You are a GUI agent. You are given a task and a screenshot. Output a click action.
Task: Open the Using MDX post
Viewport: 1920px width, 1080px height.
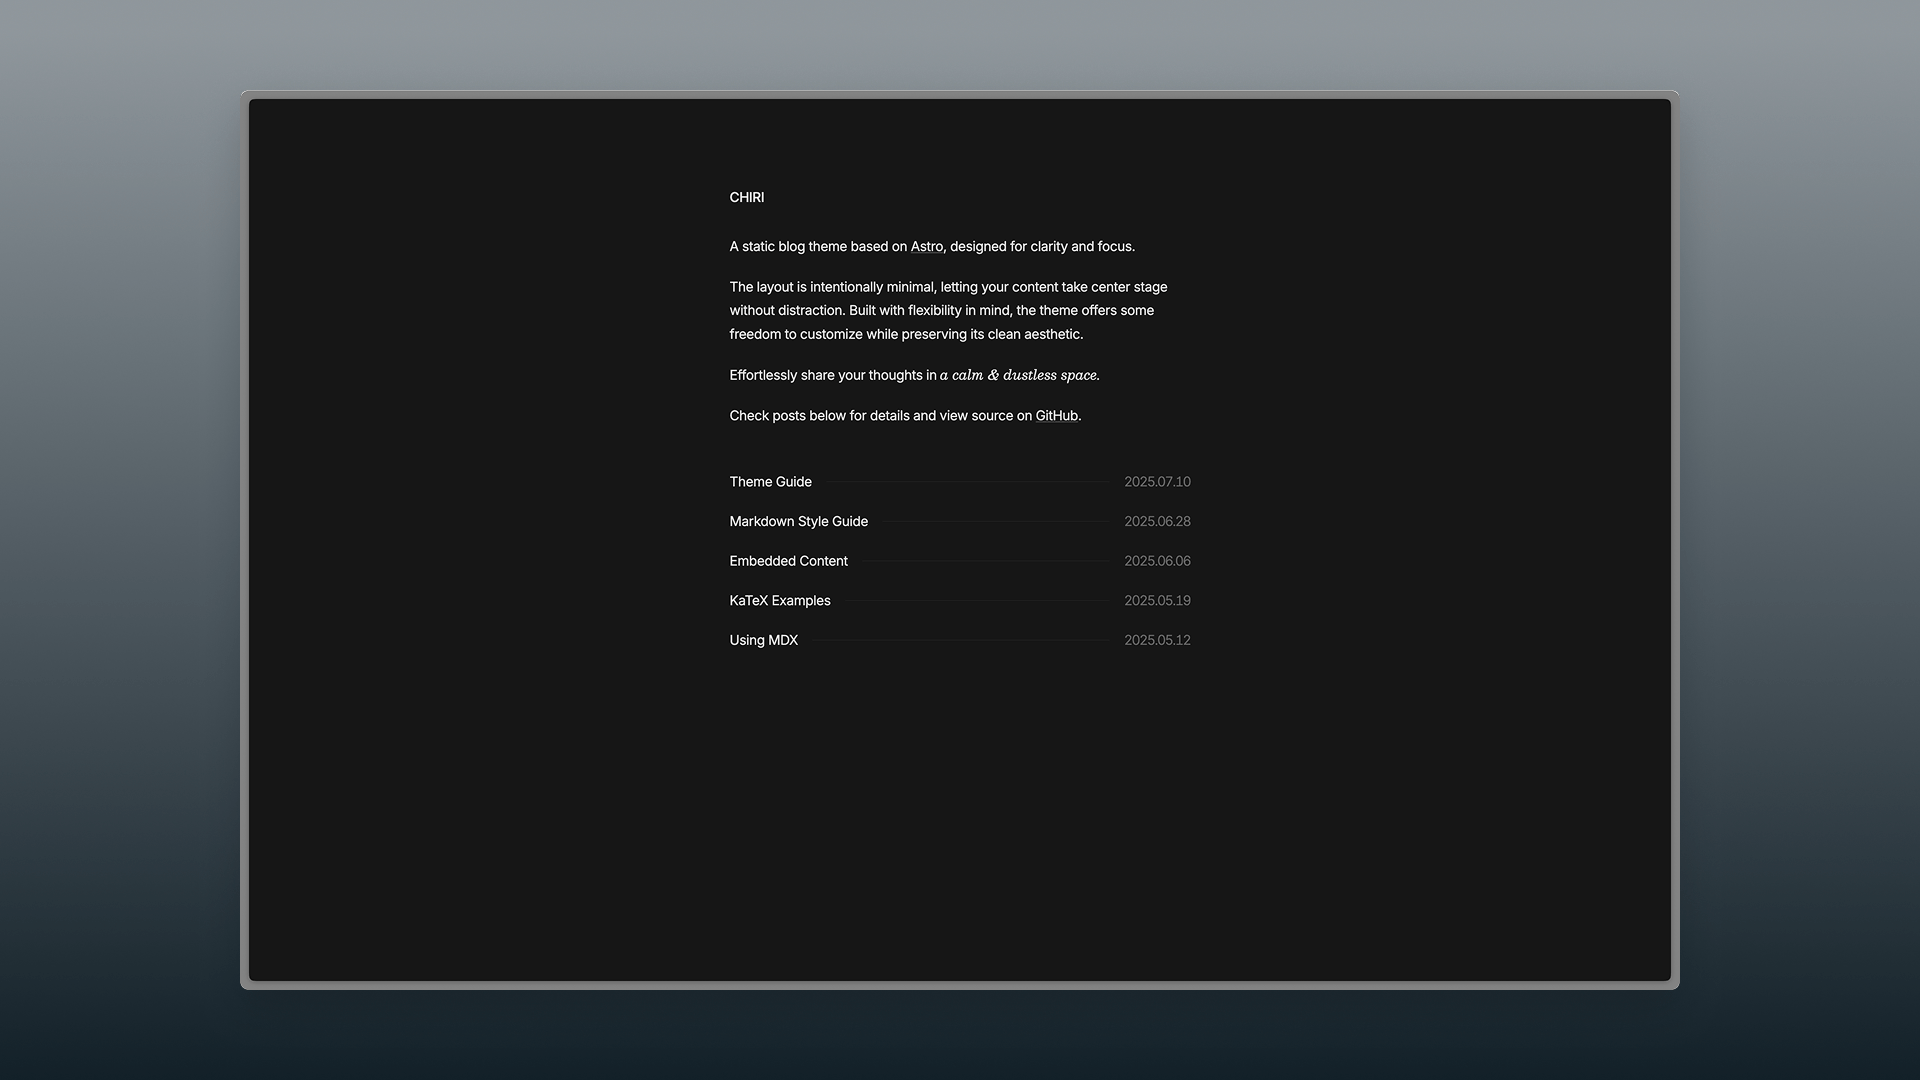764,641
